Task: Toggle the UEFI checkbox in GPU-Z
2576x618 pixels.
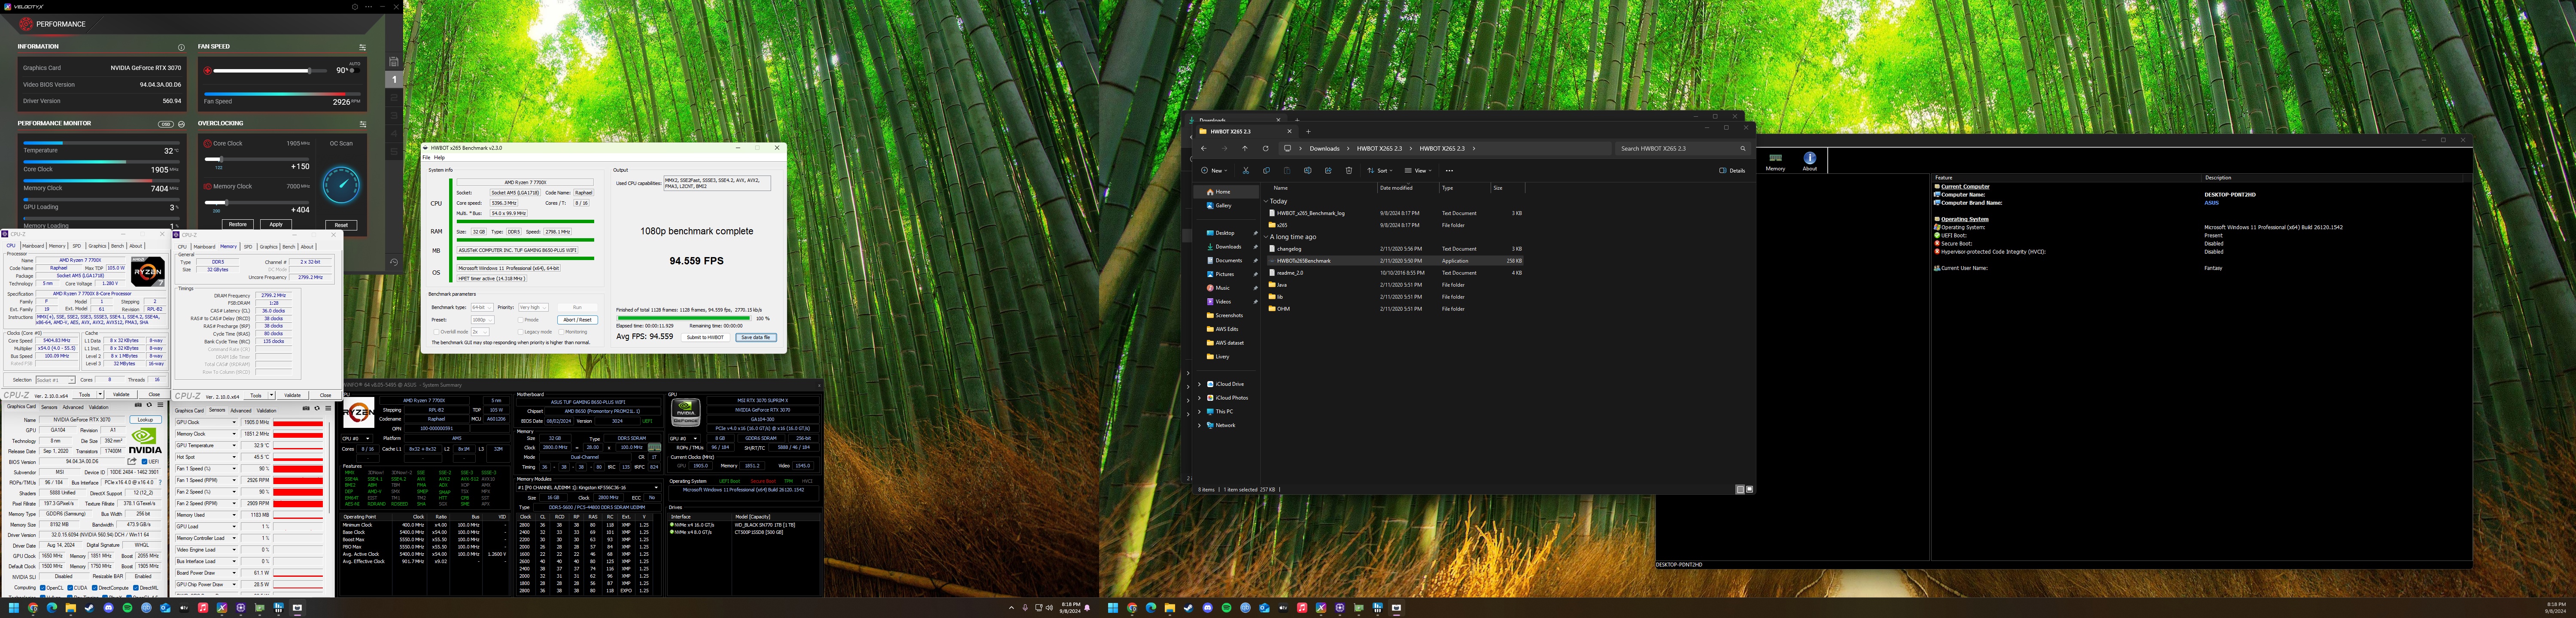Action: click(145, 462)
